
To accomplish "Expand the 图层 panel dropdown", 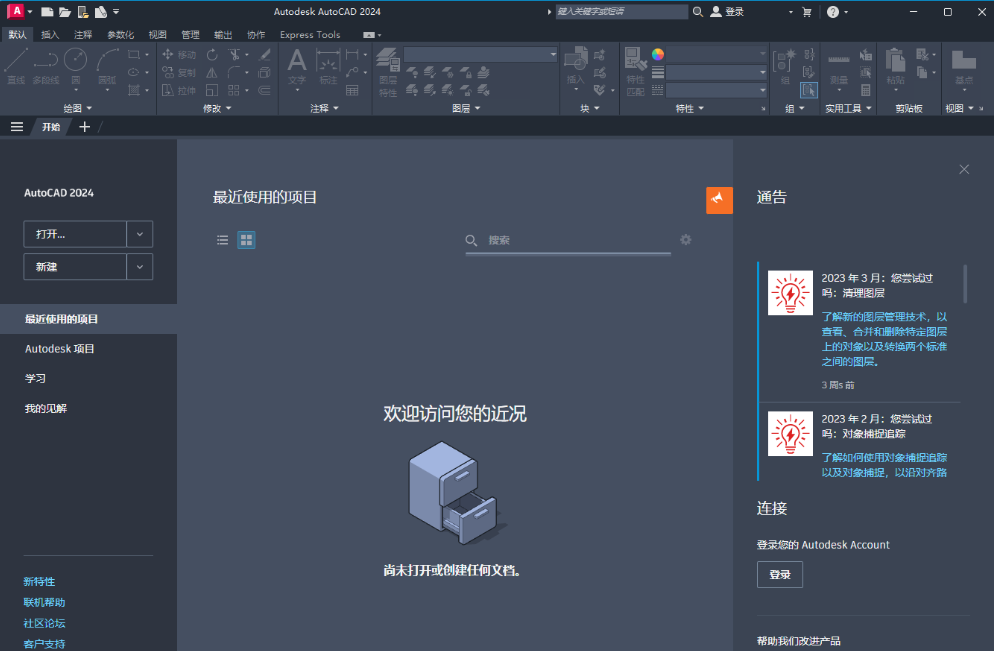I will (466, 108).
